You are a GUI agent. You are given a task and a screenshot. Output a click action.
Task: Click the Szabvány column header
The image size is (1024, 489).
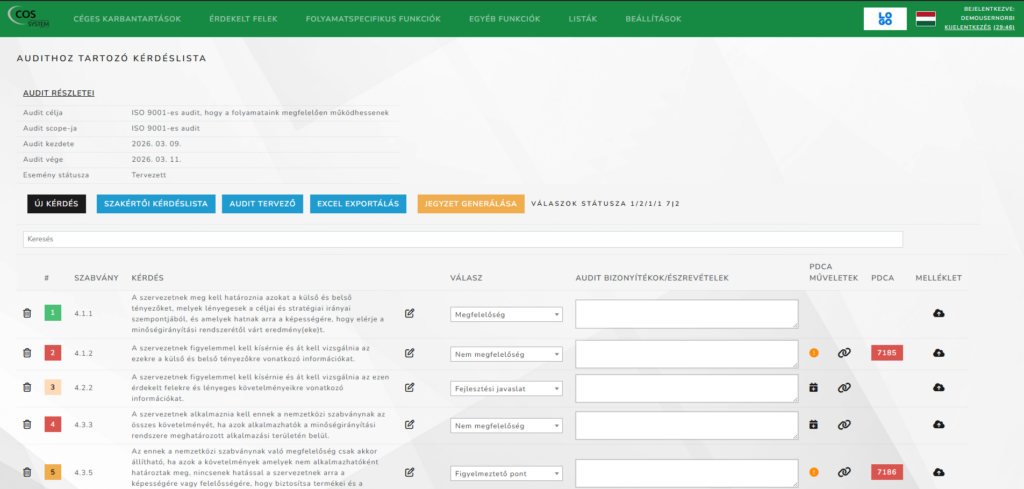tap(97, 278)
